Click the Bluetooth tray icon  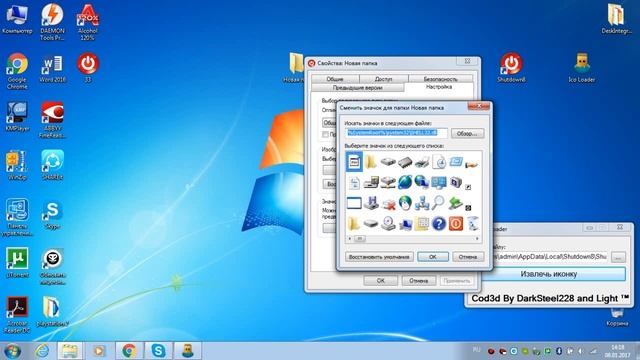[559, 351]
